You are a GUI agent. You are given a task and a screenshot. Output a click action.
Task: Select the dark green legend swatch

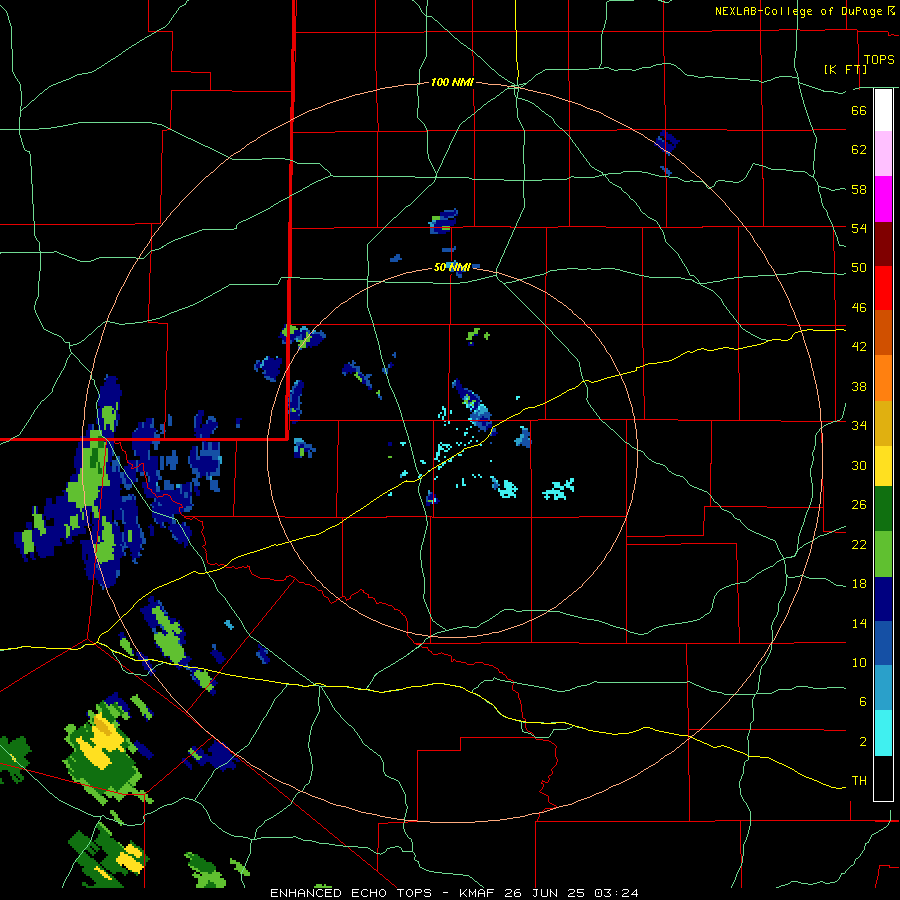pos(883,509)
